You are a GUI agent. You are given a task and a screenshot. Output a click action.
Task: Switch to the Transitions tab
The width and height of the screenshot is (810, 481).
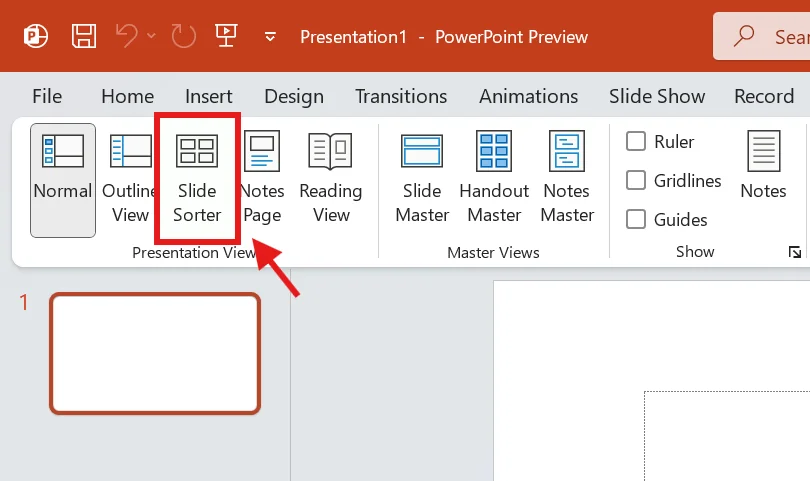tap(401, 97)
